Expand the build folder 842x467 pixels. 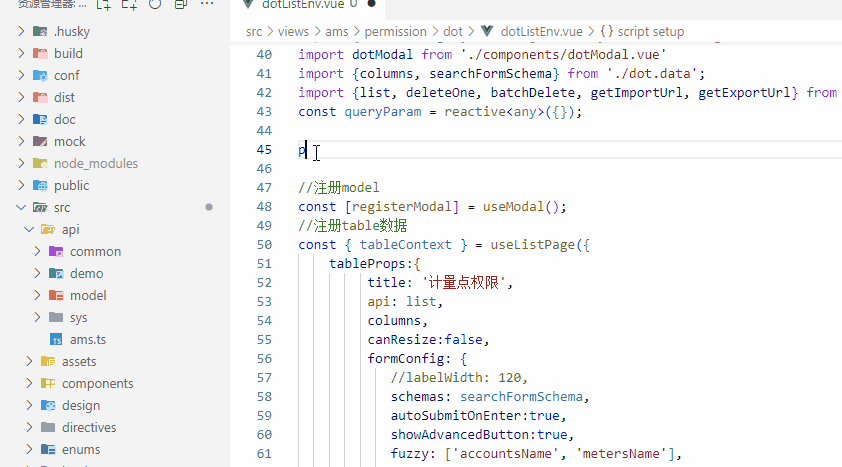21,53
